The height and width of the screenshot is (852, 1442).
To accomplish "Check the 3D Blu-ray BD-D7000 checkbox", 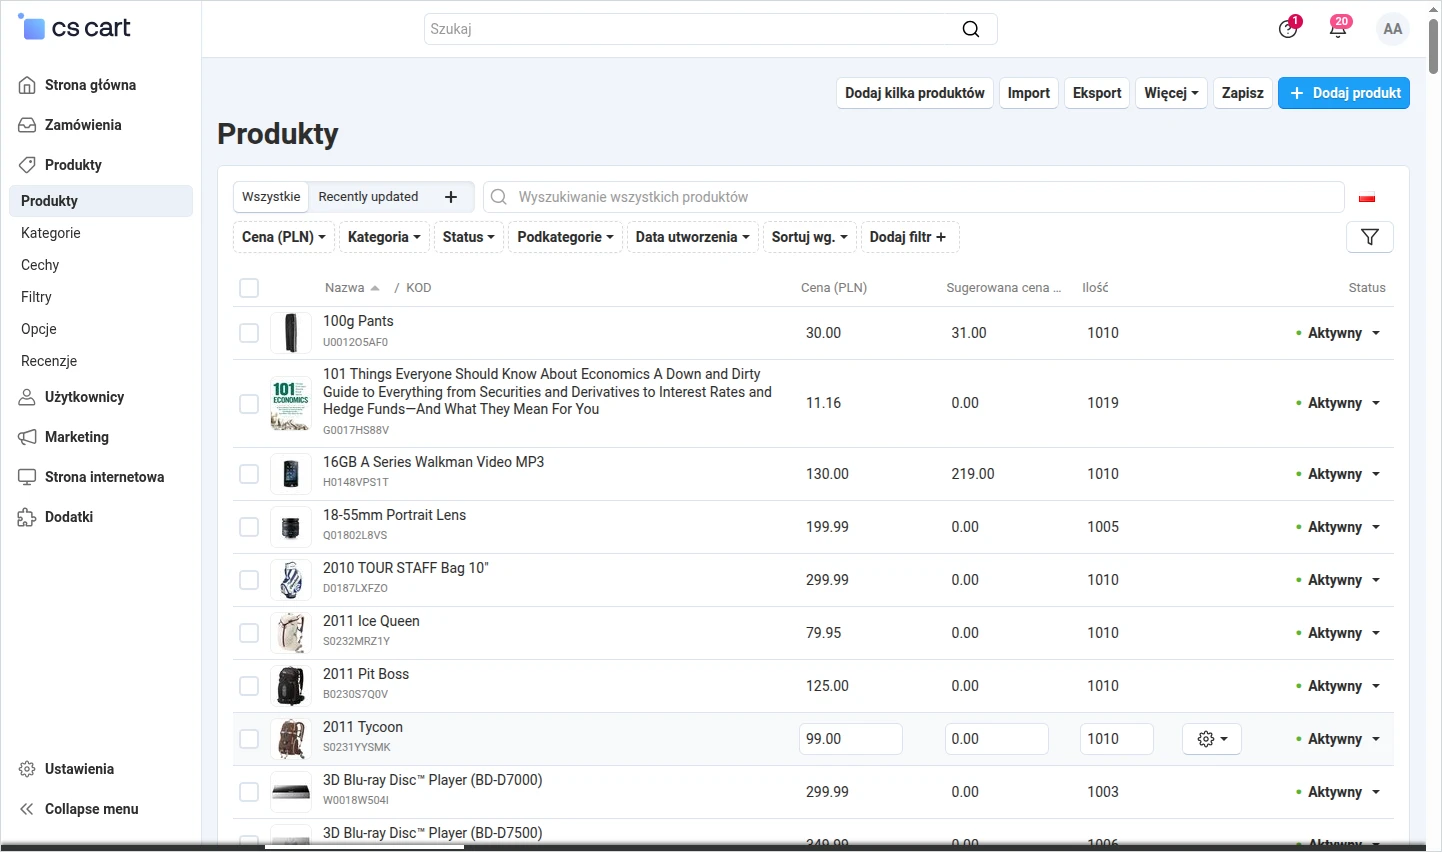I will [x=249, y=792].
